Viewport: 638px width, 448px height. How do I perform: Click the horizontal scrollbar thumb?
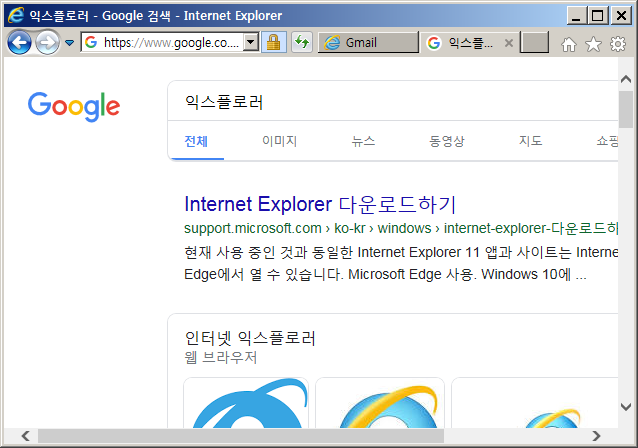click(x=241, y=436)
